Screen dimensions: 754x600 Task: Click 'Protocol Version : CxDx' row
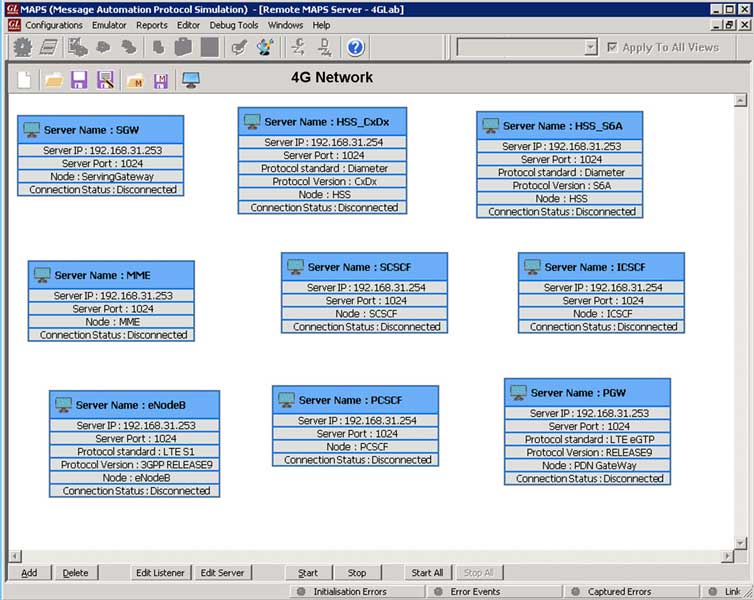coord(323,181)
